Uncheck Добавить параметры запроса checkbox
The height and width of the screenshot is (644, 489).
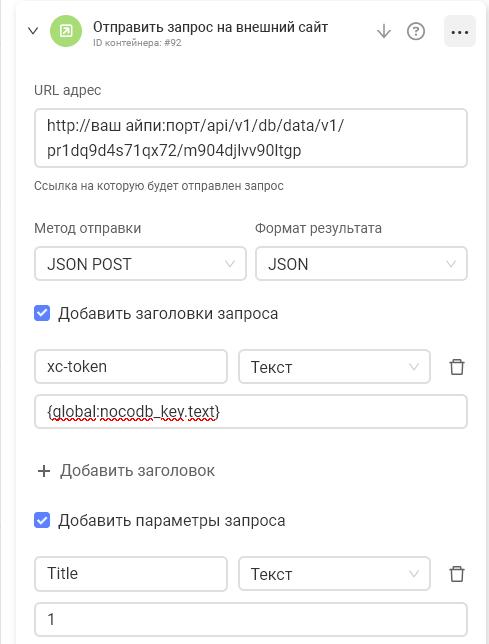click(x=42, y=520)
